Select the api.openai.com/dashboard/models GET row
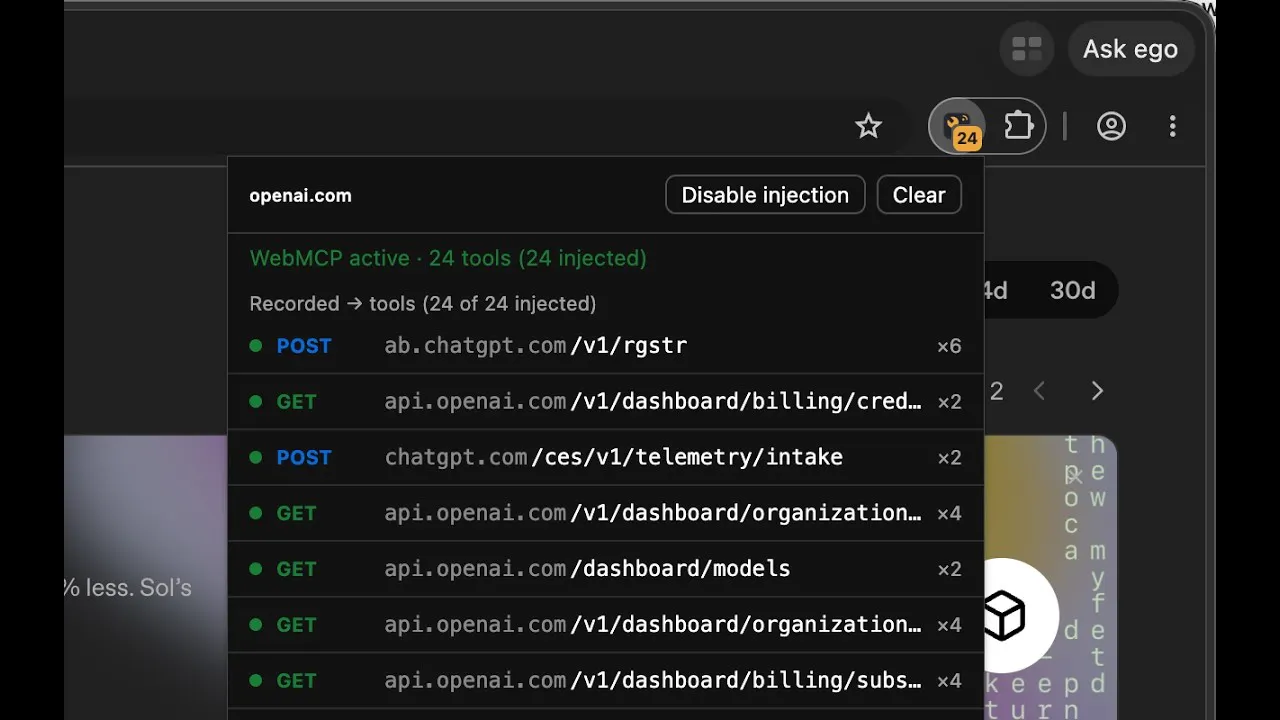 pyautogui.click(x=606, y=569)
